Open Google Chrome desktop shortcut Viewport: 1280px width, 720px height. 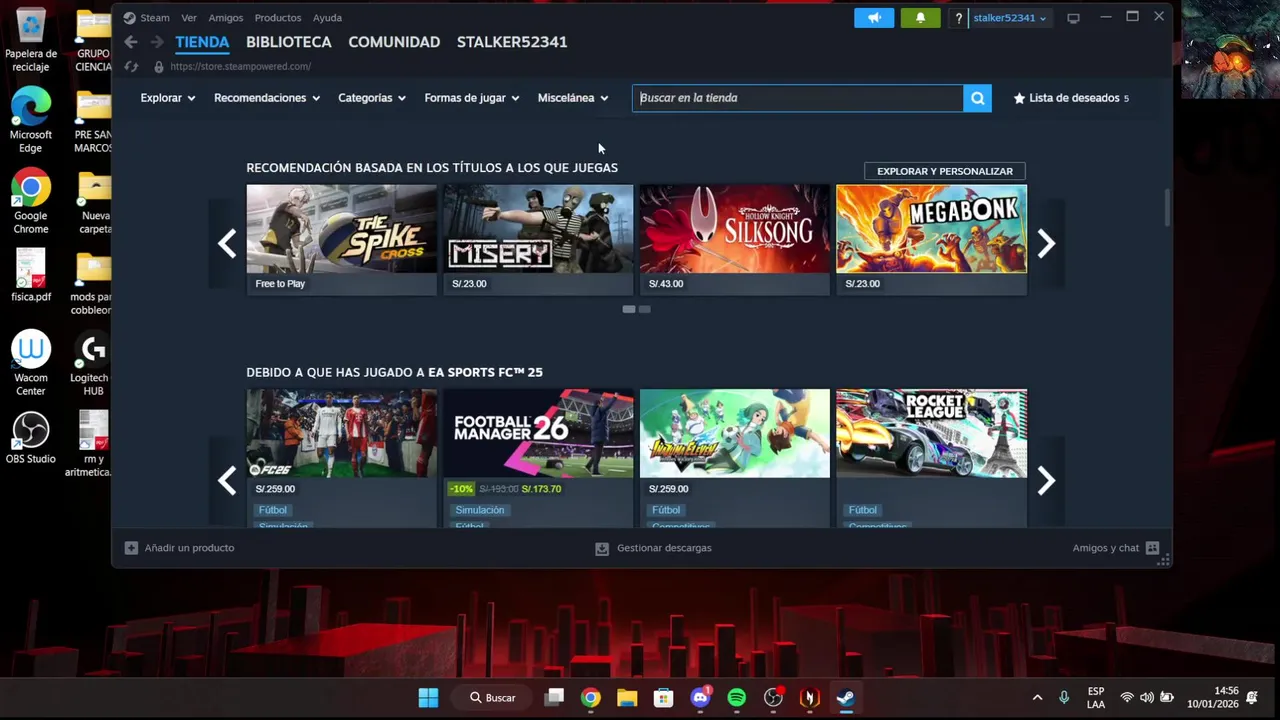click(x=31, y=201)
